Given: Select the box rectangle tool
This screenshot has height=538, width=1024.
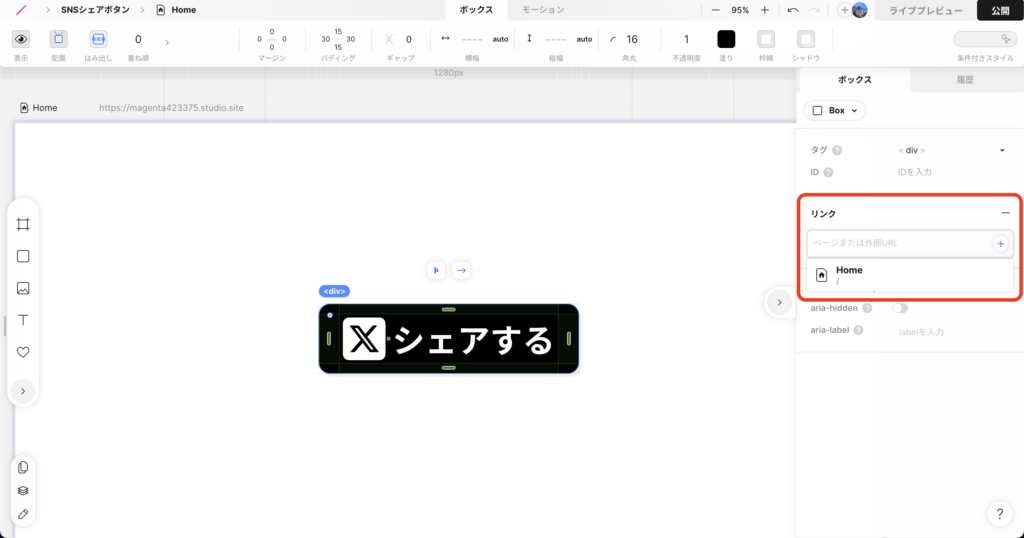Looking at the screenshot, I should coord(23,257).
